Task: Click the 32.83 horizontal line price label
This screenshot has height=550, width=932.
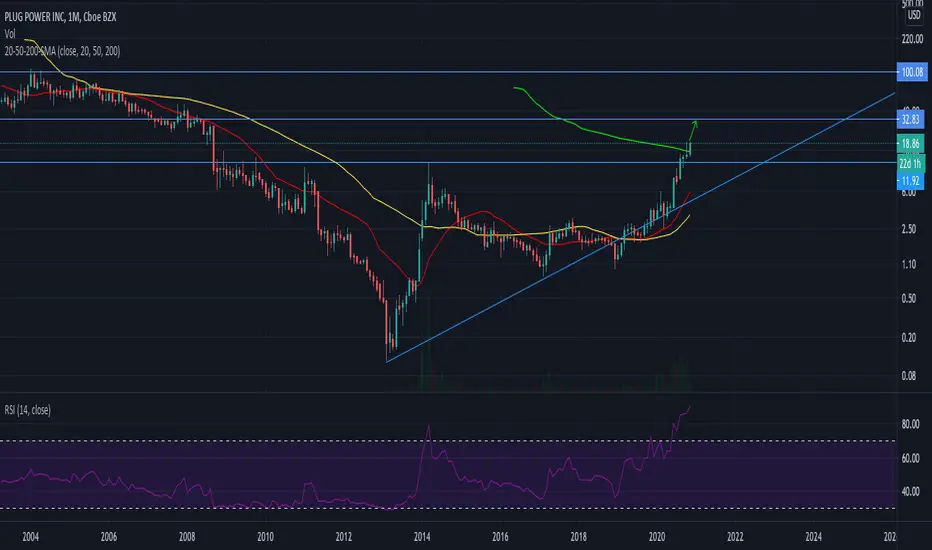Action: (910, 120)
